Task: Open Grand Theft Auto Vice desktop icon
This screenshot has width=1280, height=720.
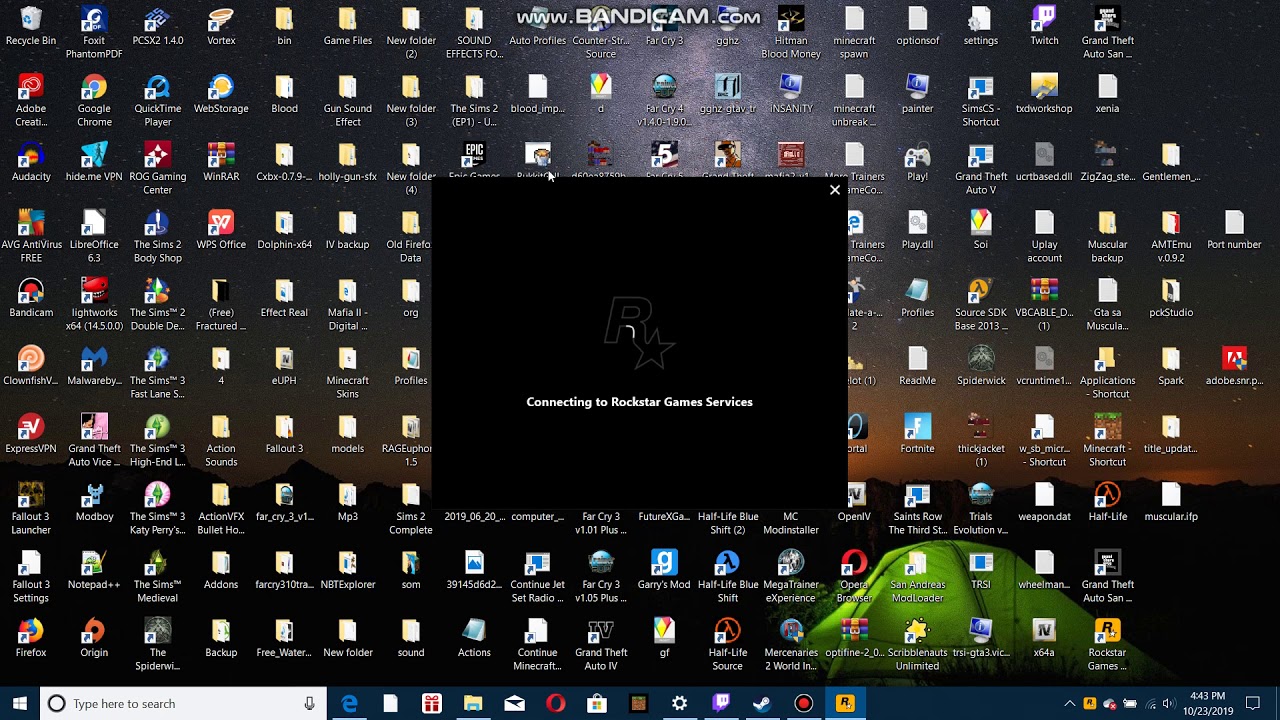Action: [x=94, y=441]
